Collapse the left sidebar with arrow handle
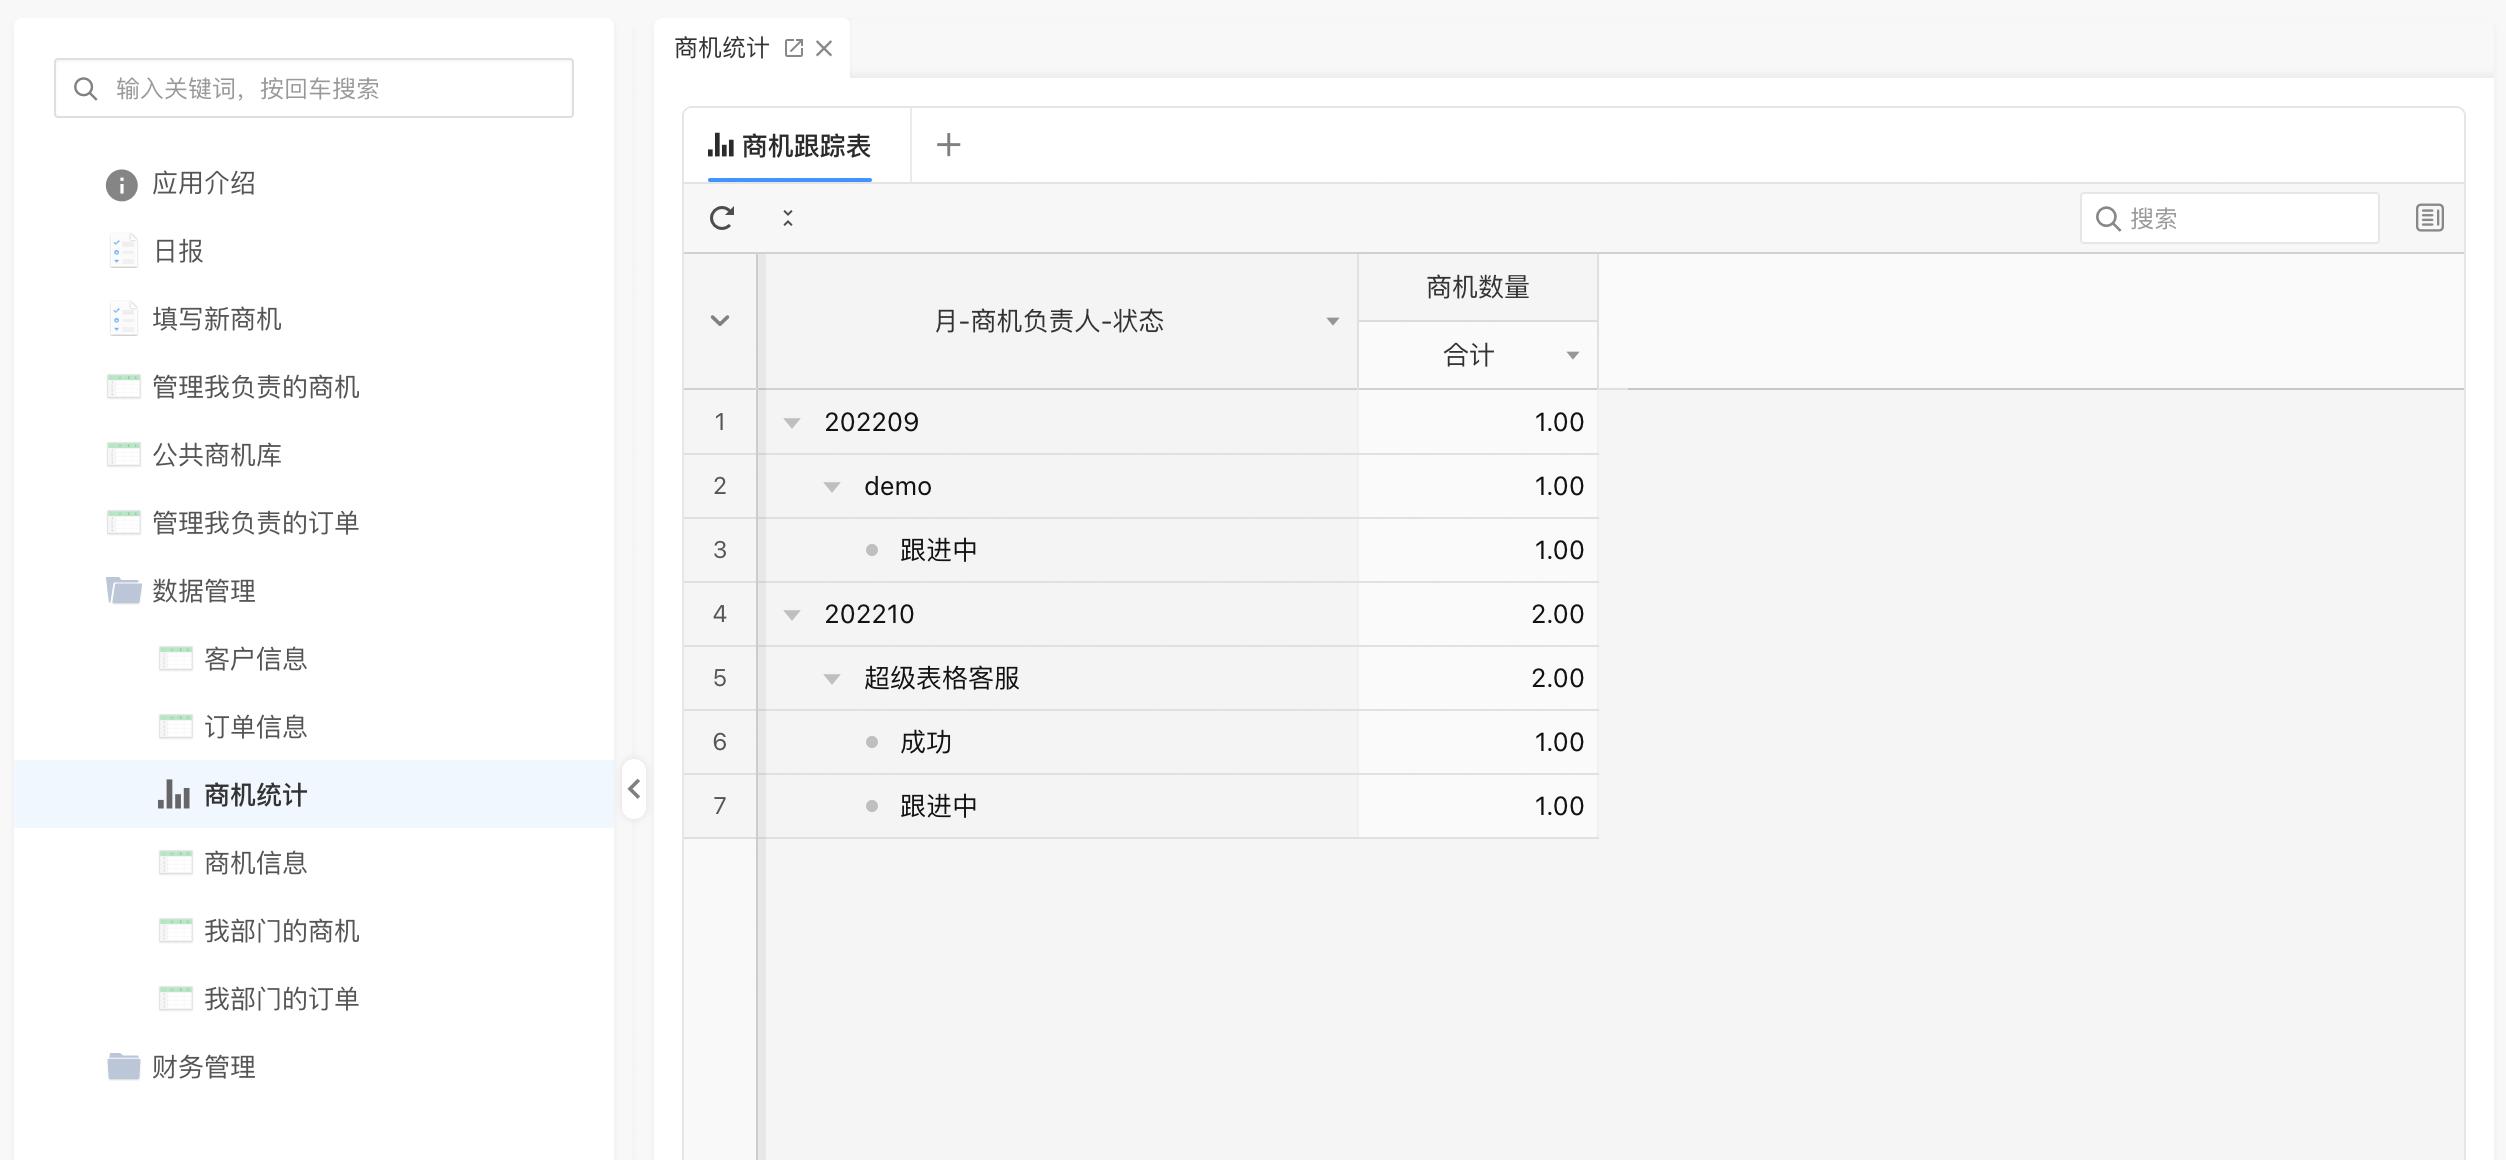Image resolution: width=2506 pixels, height=1160 pixels. click(x=634, y=789)
